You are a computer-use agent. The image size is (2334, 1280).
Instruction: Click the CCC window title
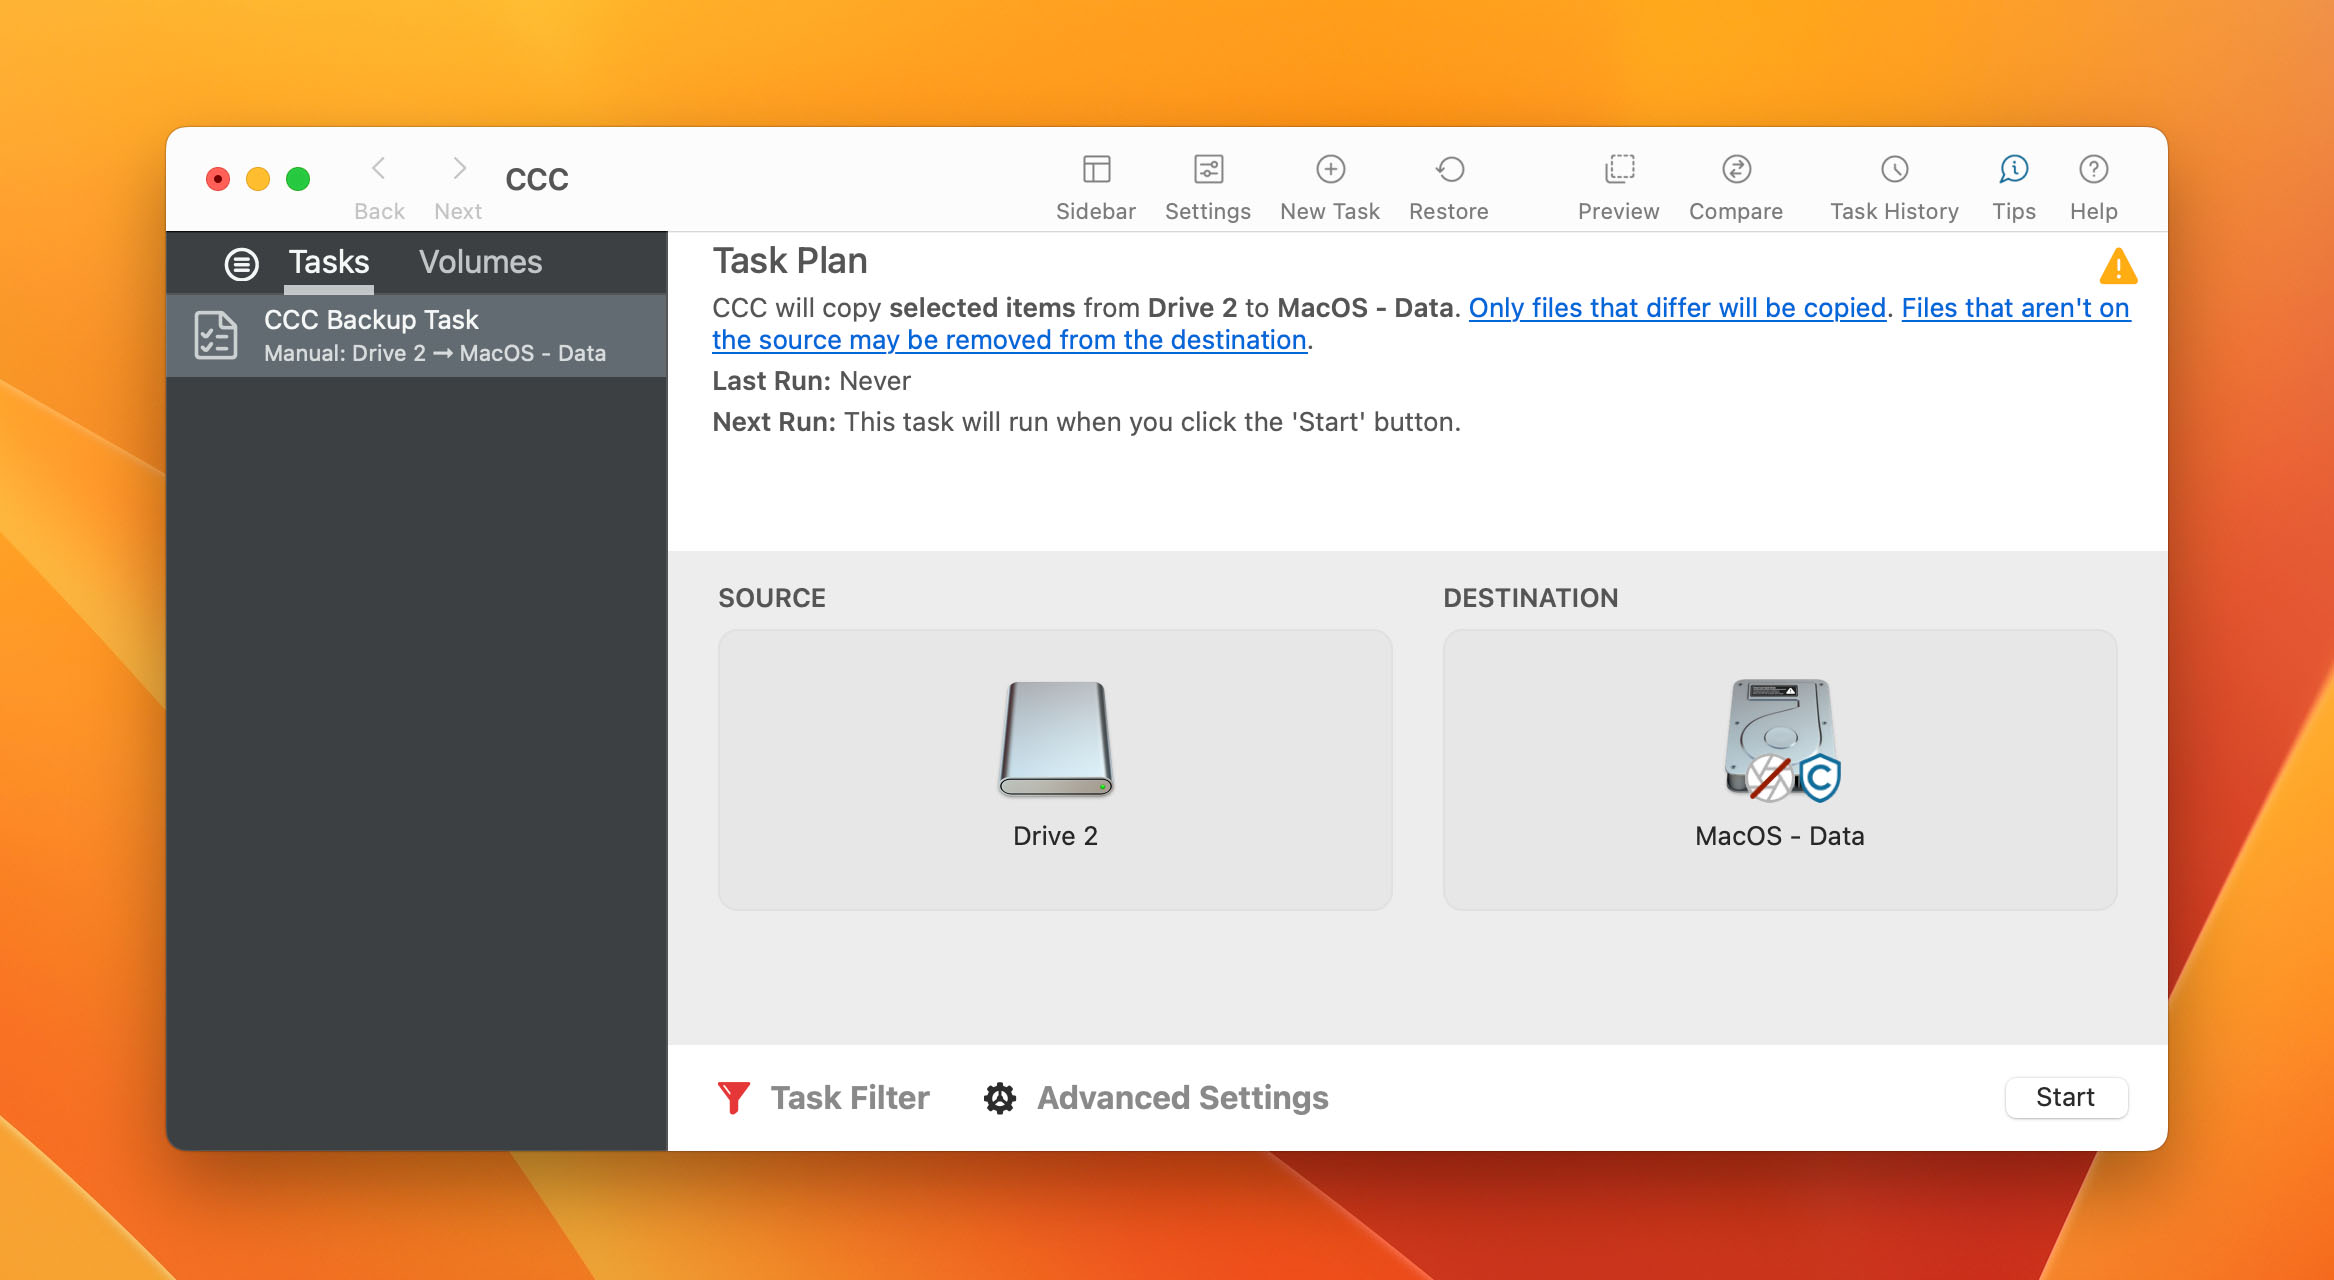(537, 179)
